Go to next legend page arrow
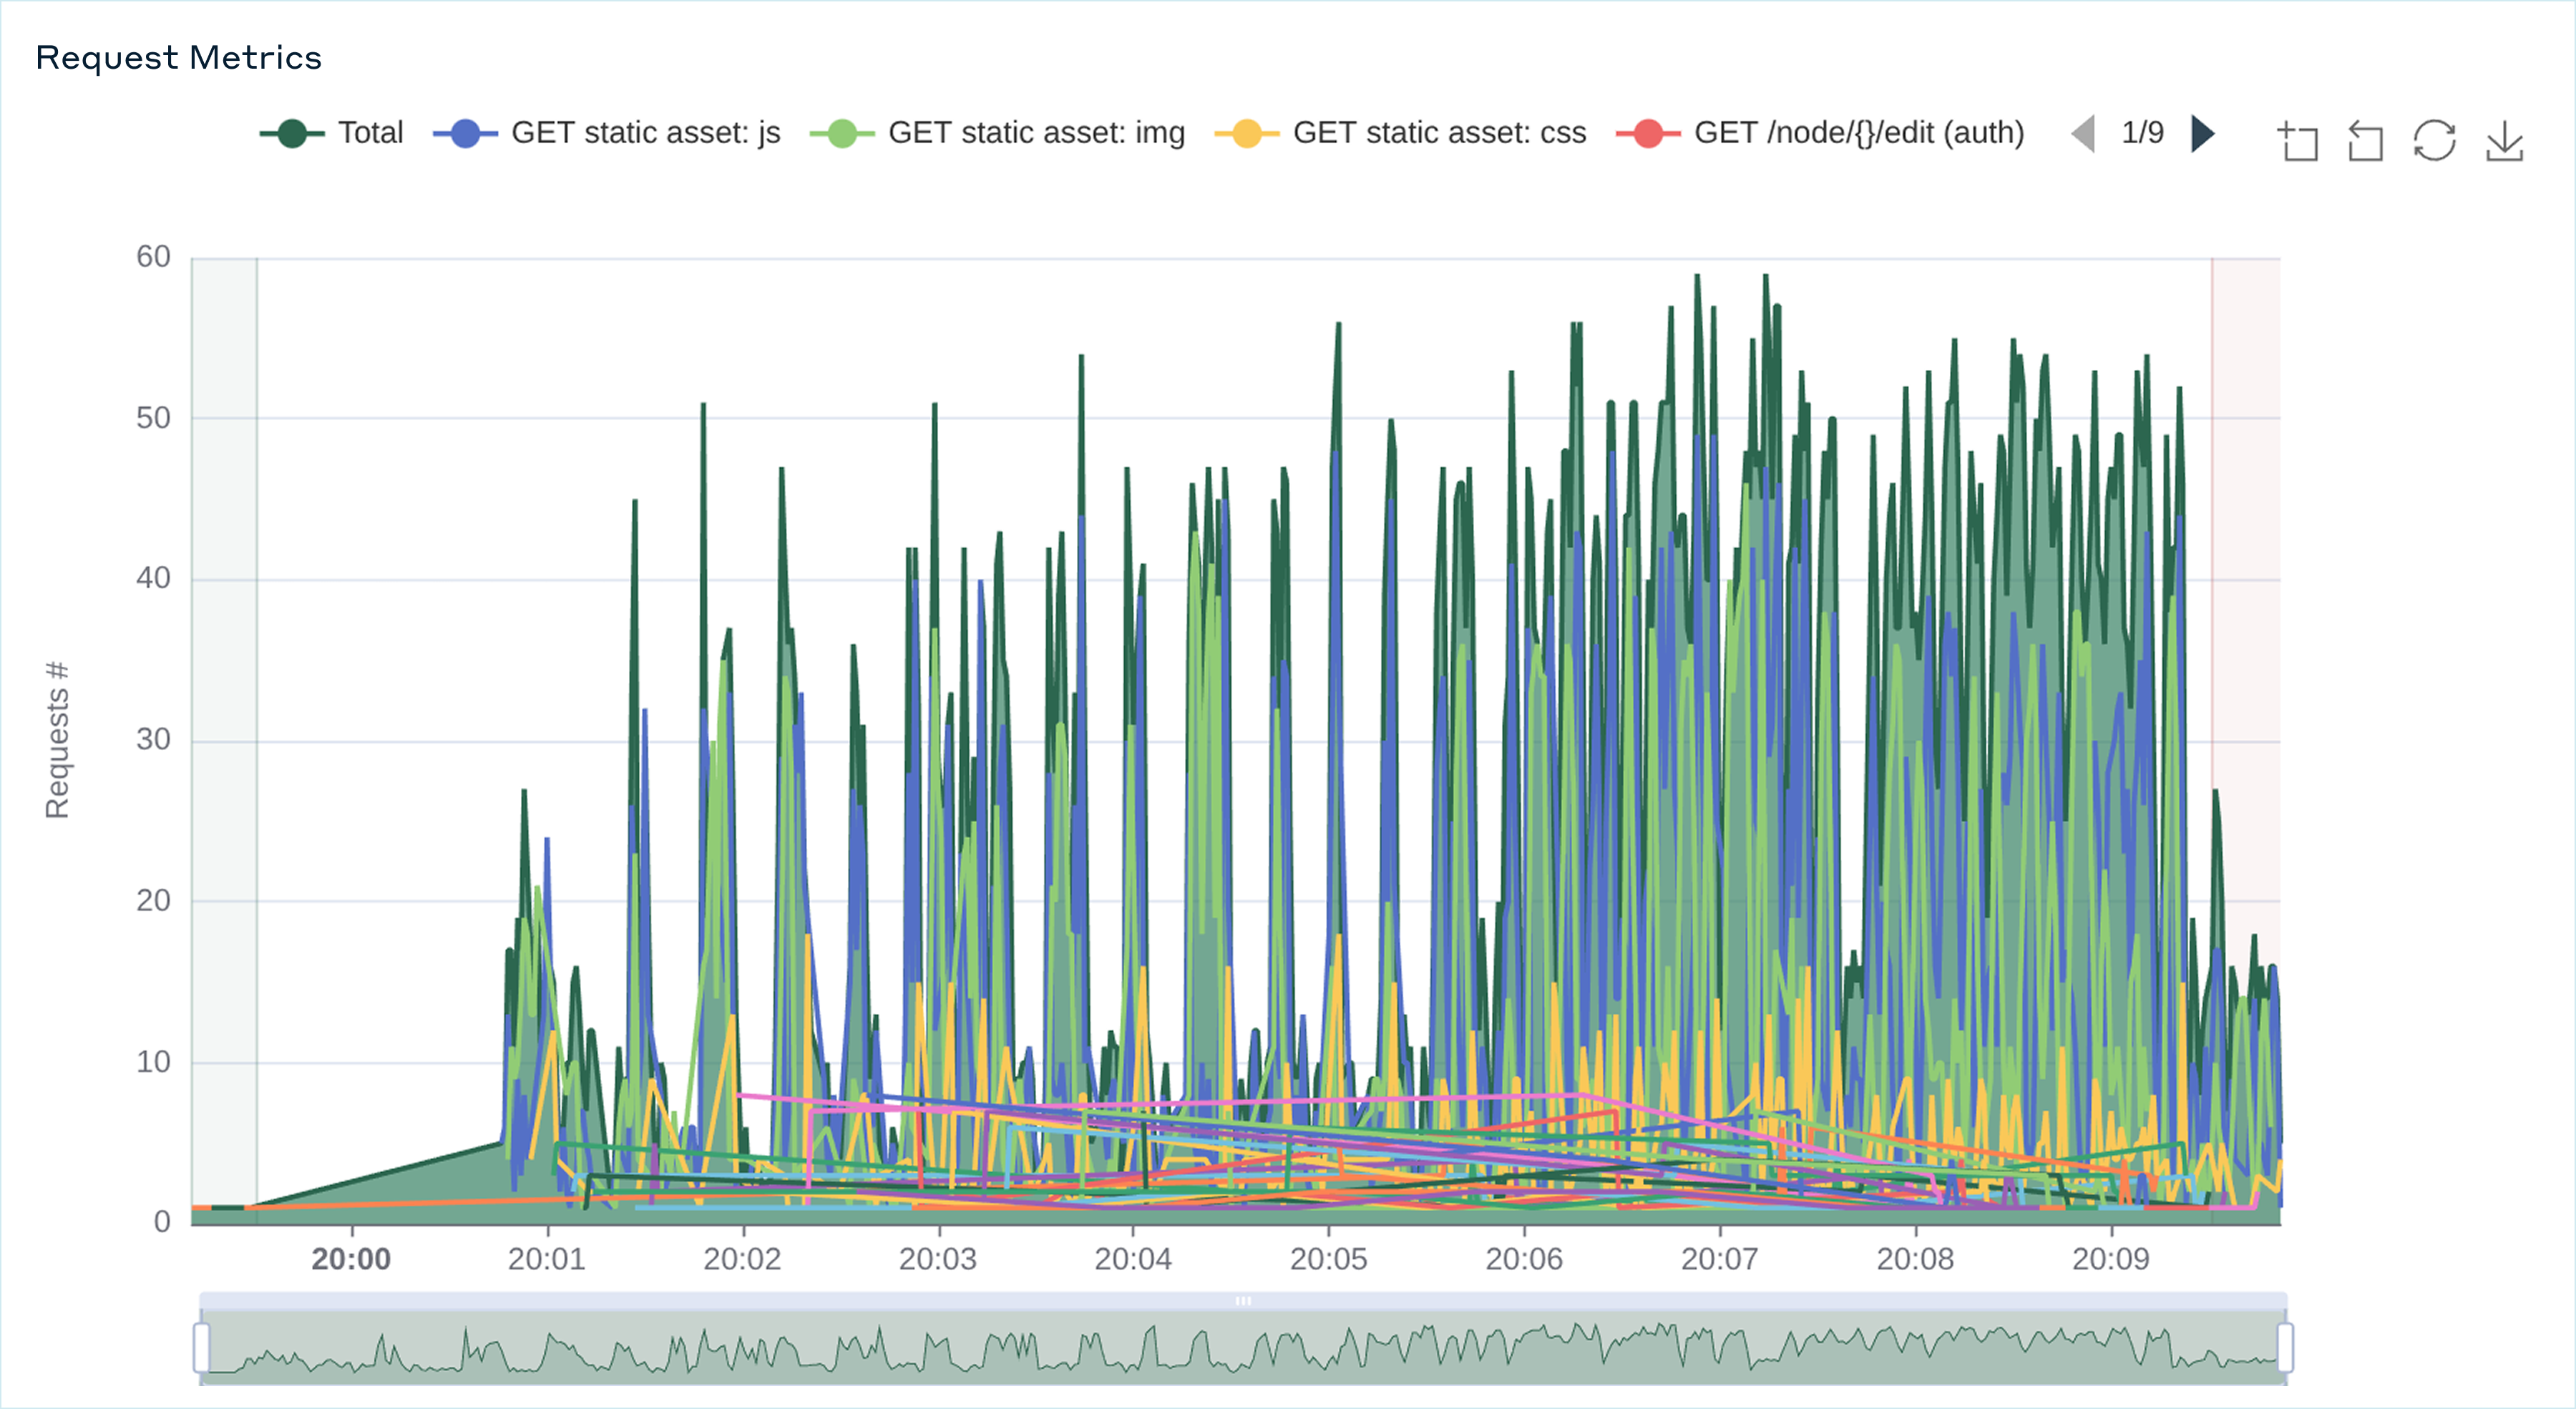2576x1409 pixels. coord(2202,133)
